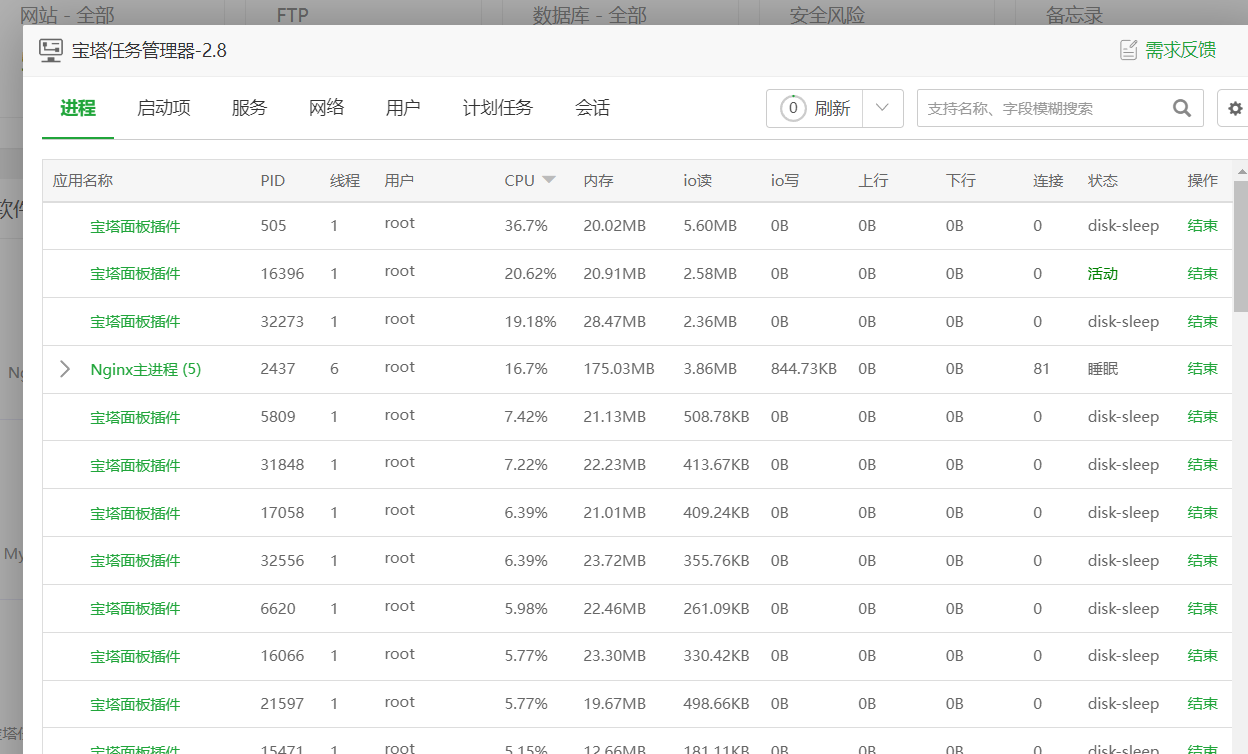This screenshot has width=1248, height=754.
Task: Sort by 内存 column header
Action: (x=598, y=181)
